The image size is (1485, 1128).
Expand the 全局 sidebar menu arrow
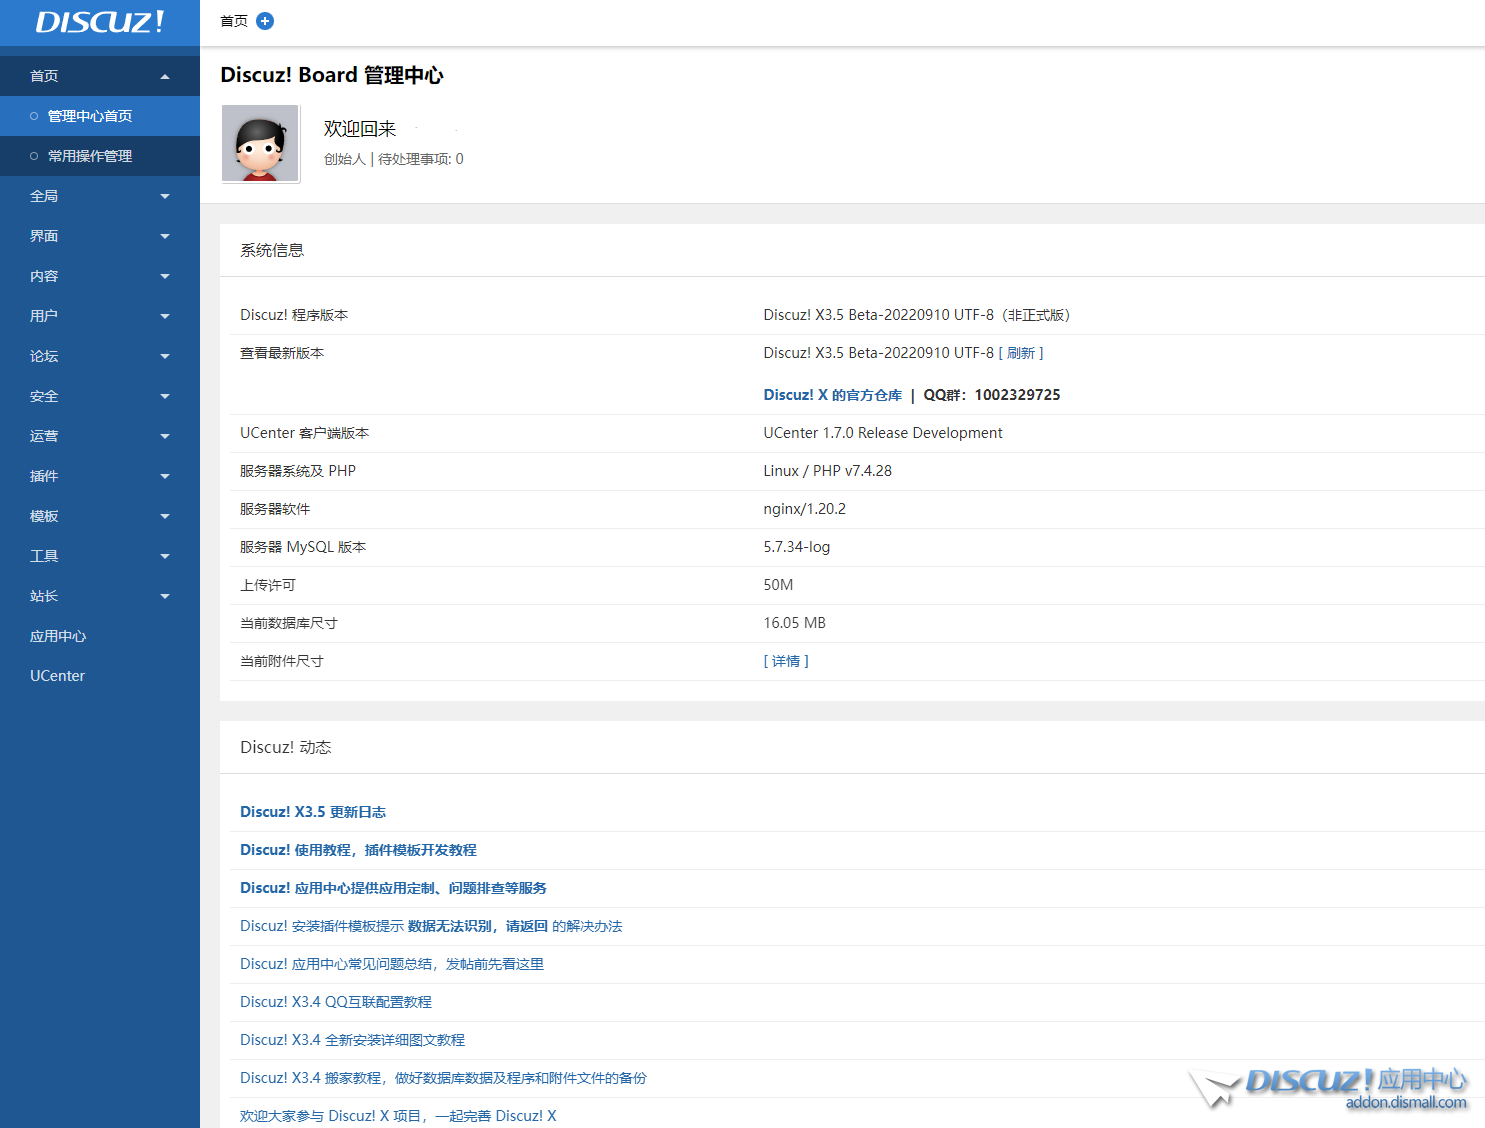tap(165, 197)
